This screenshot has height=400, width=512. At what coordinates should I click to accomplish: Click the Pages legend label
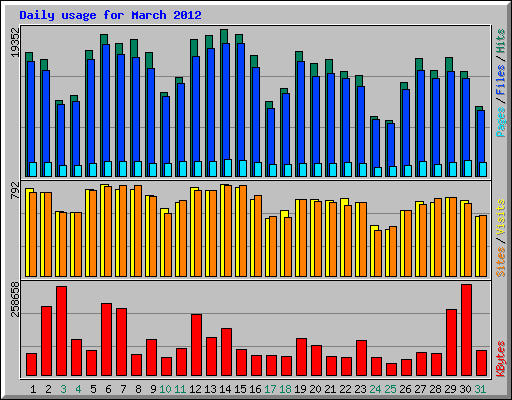tap(501, 122)
